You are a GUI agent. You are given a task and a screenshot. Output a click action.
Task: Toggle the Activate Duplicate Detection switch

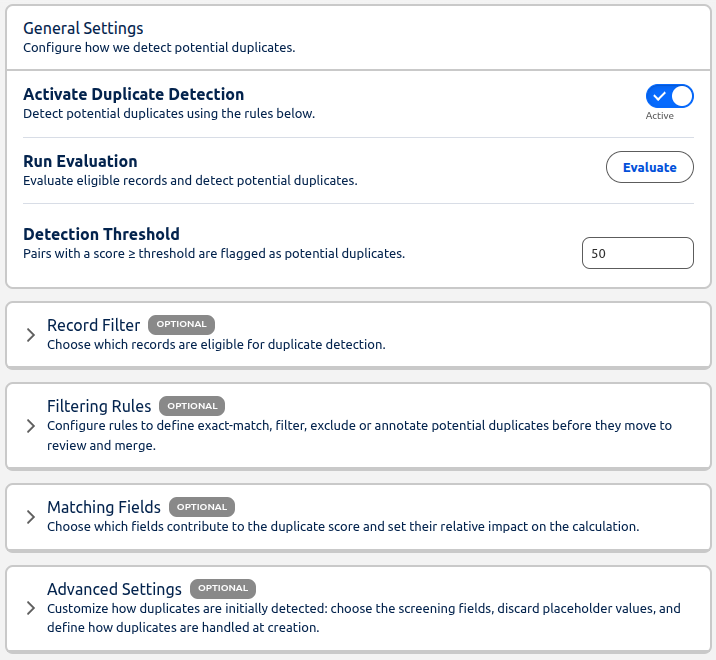click(x=669, y=96)
